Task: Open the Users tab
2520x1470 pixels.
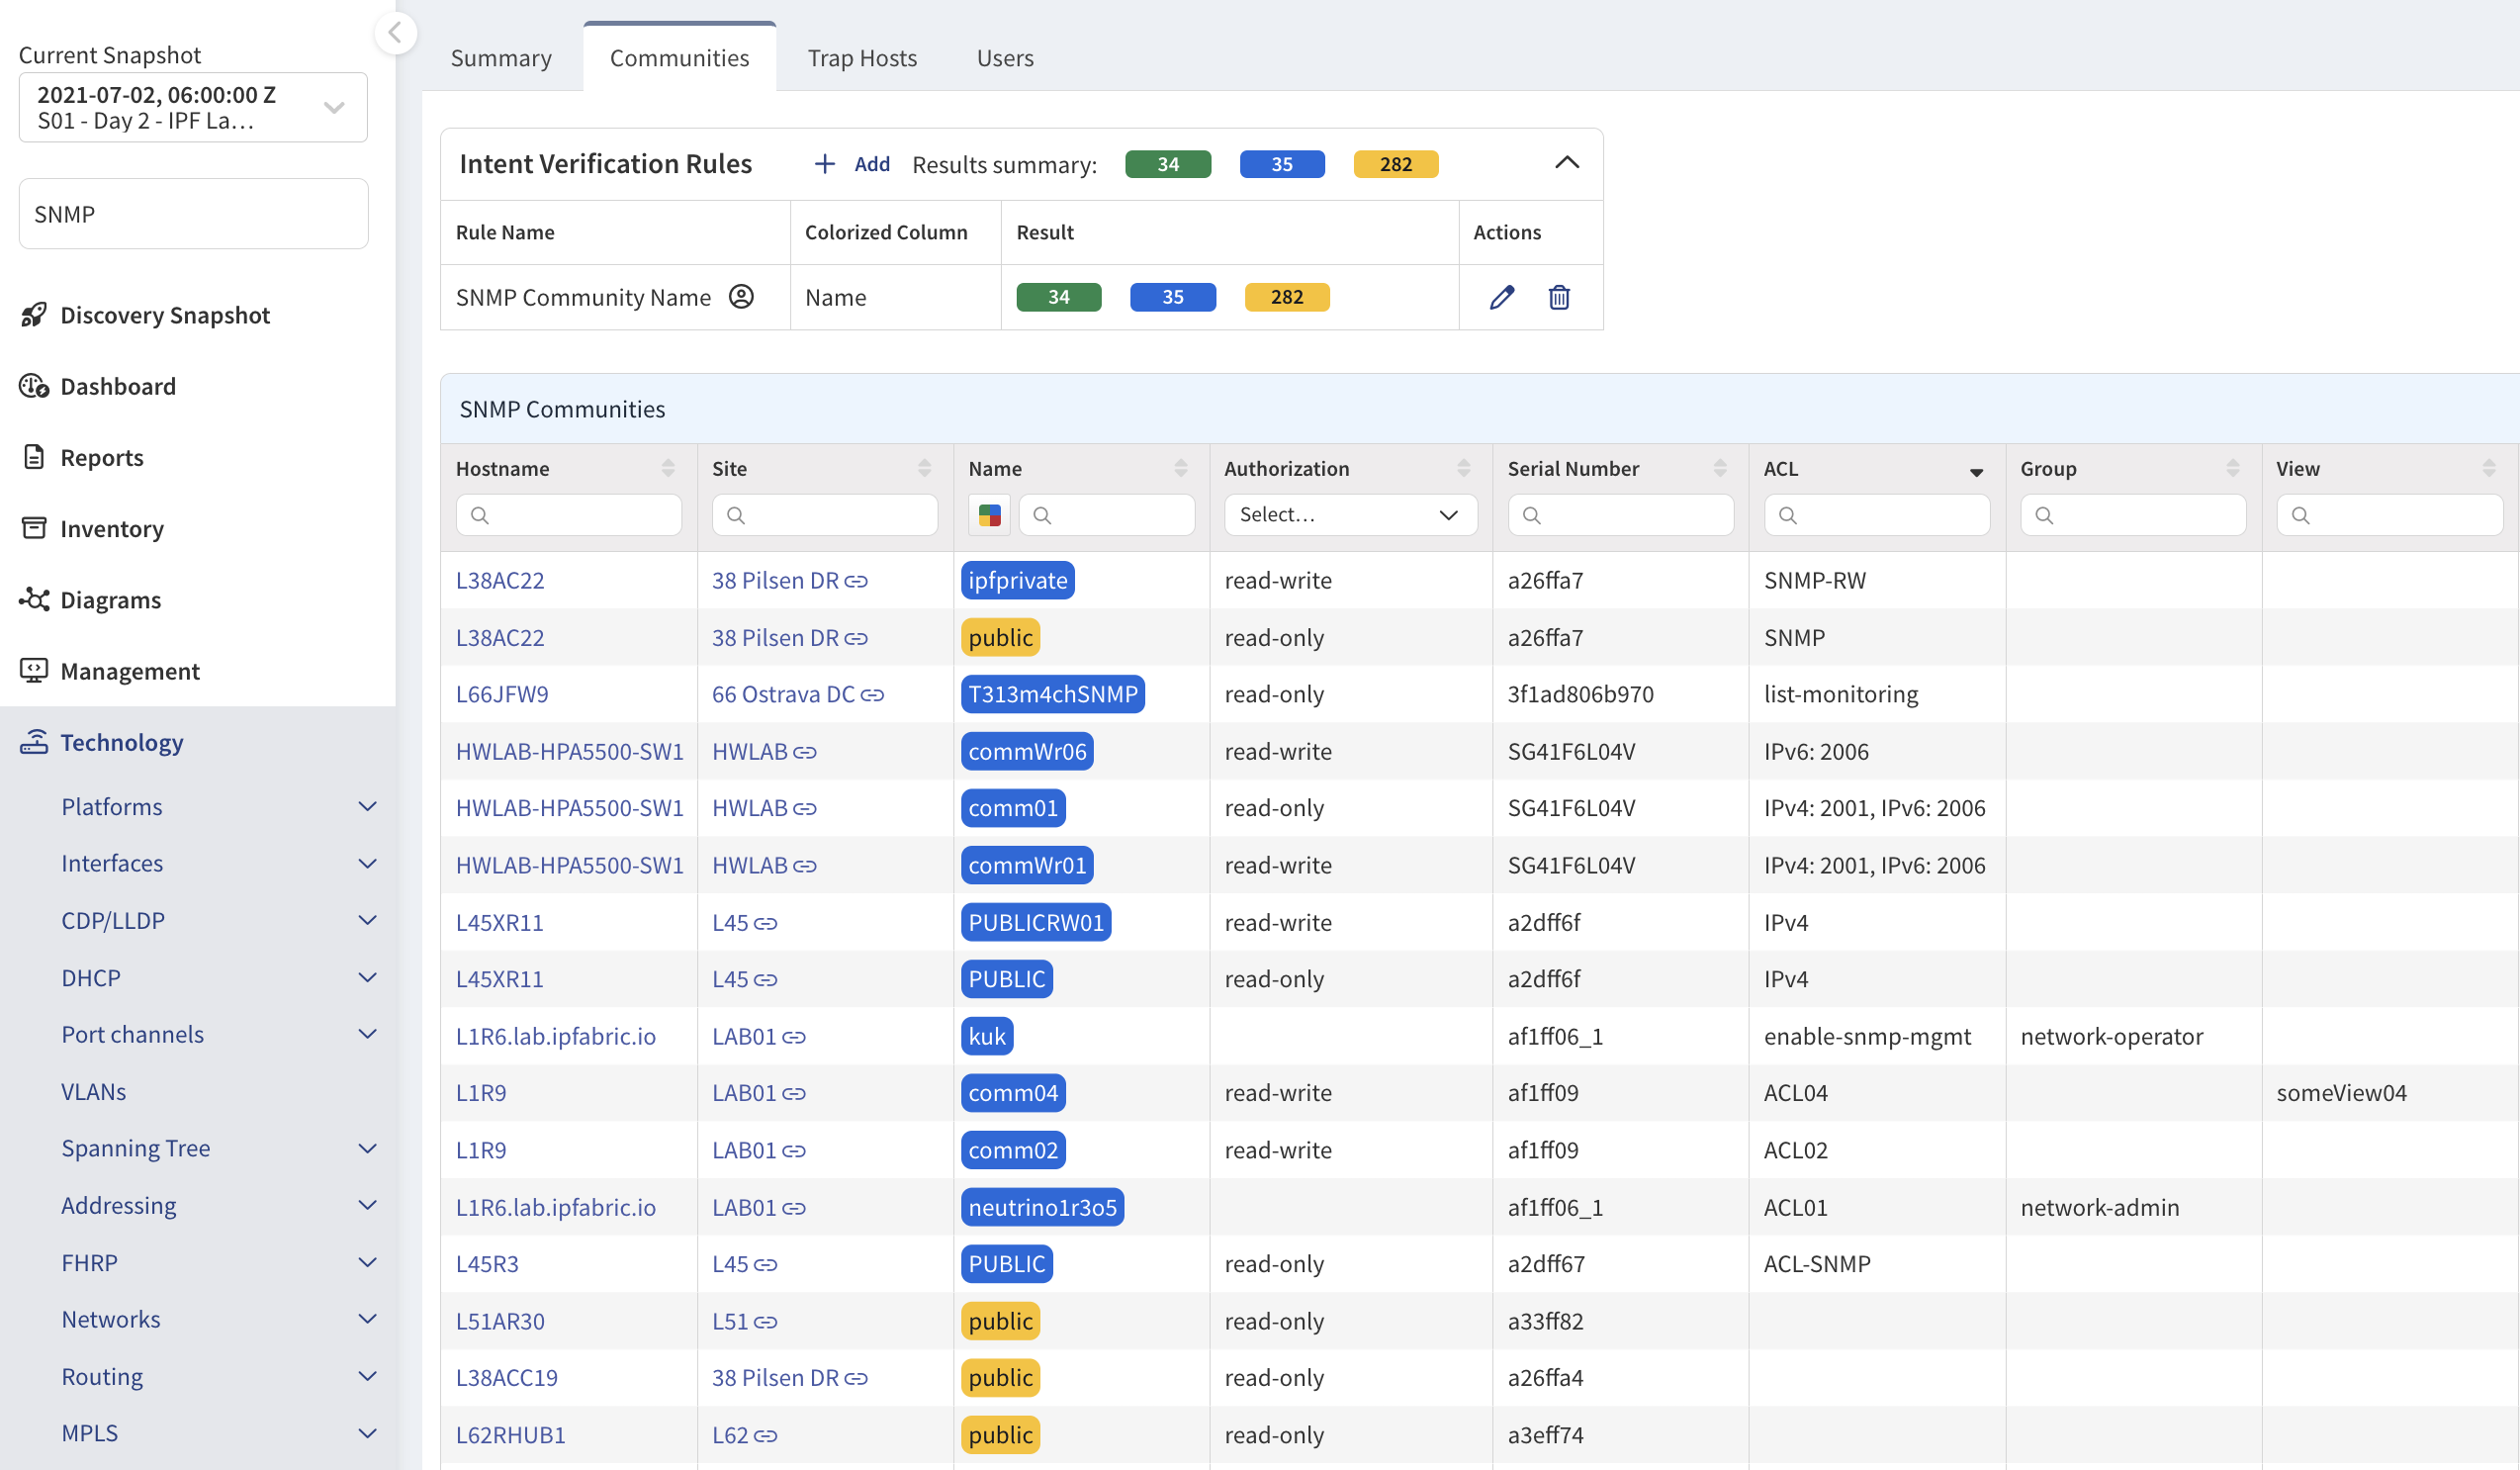Action: 1004,58
